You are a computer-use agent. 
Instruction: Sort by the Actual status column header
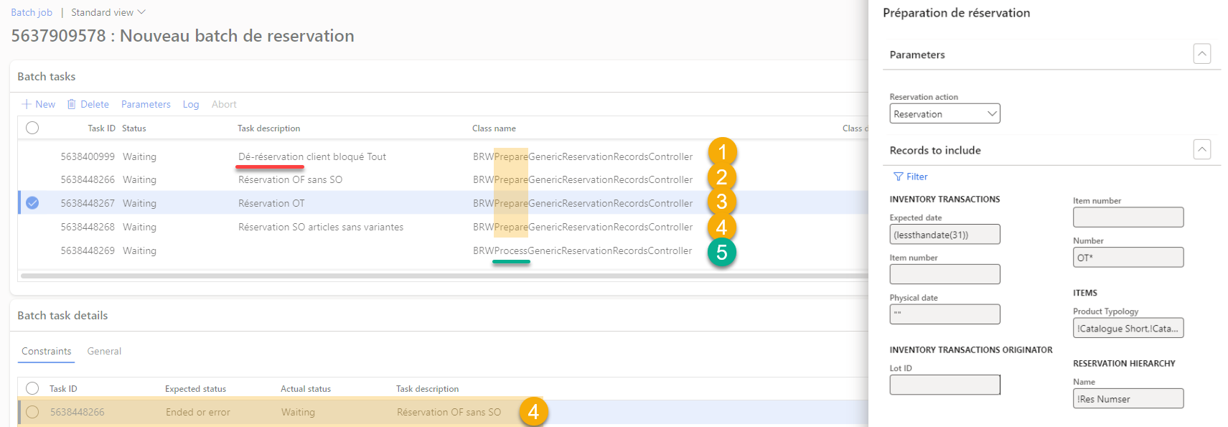click(307, 388)
